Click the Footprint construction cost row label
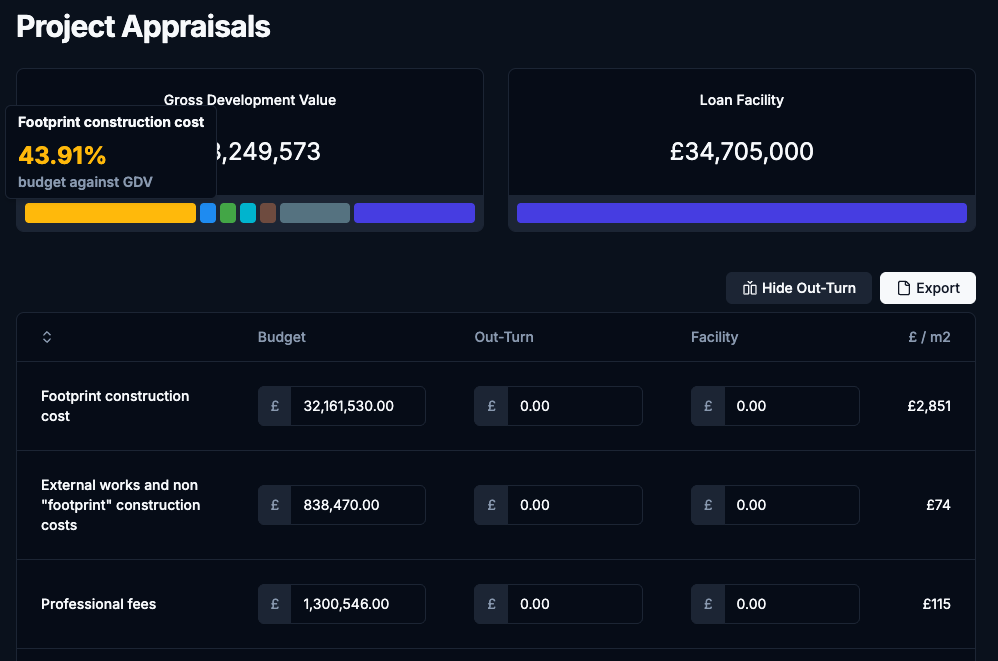This screenshot has height=661, width=998. [x=115, y=406]
